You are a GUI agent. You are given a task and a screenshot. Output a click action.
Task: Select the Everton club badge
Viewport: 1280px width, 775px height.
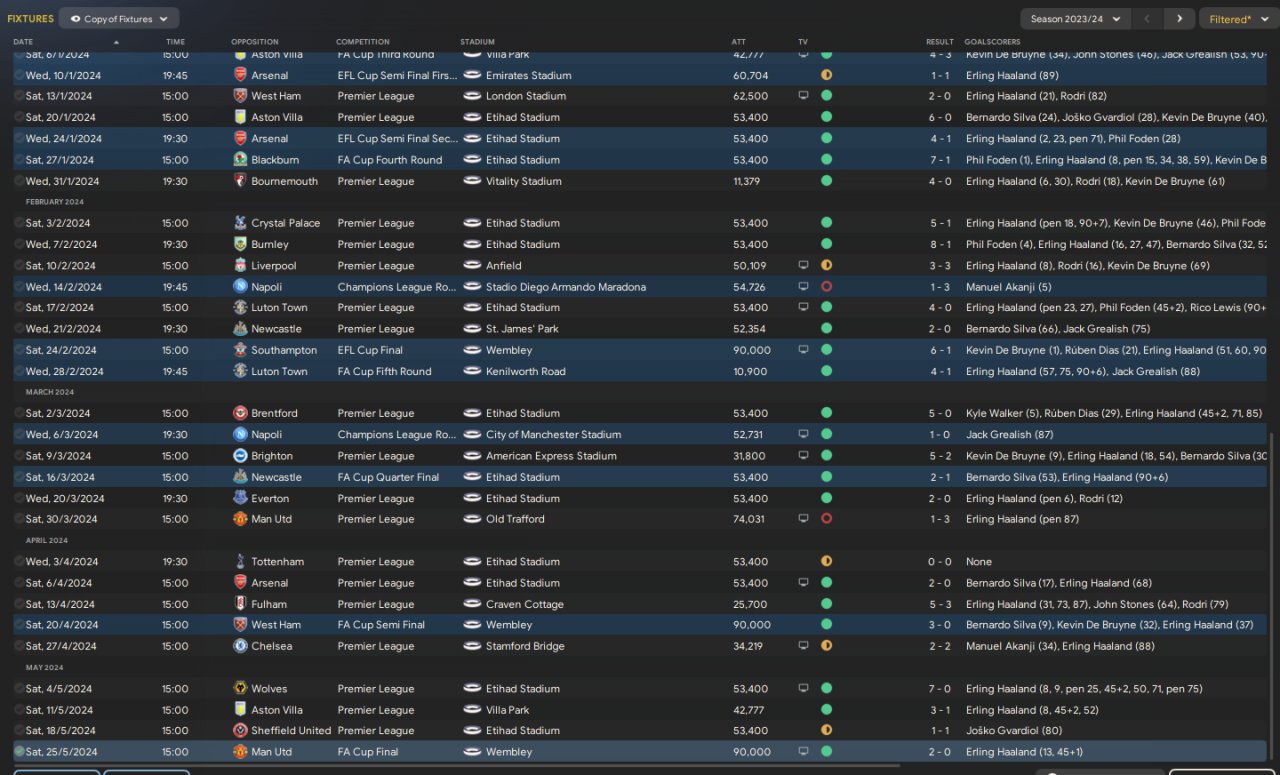(x=240, y=498)
